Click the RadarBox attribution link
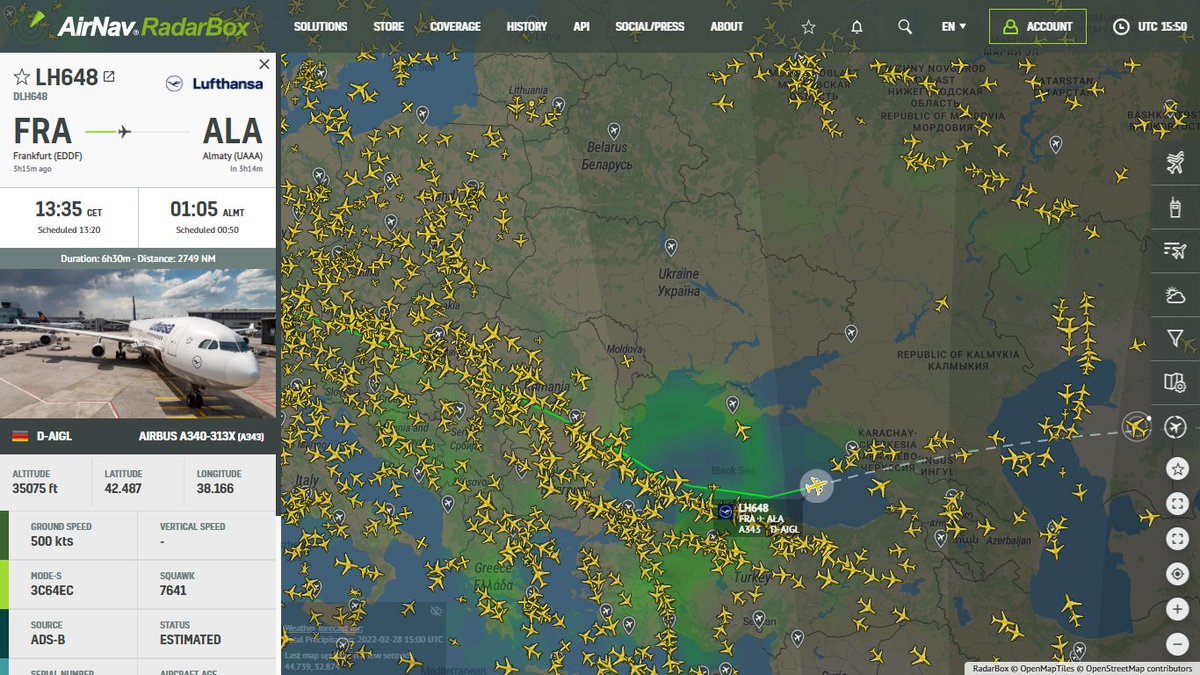Viewport: 1200px width, 675px height. tap(991, 668)
